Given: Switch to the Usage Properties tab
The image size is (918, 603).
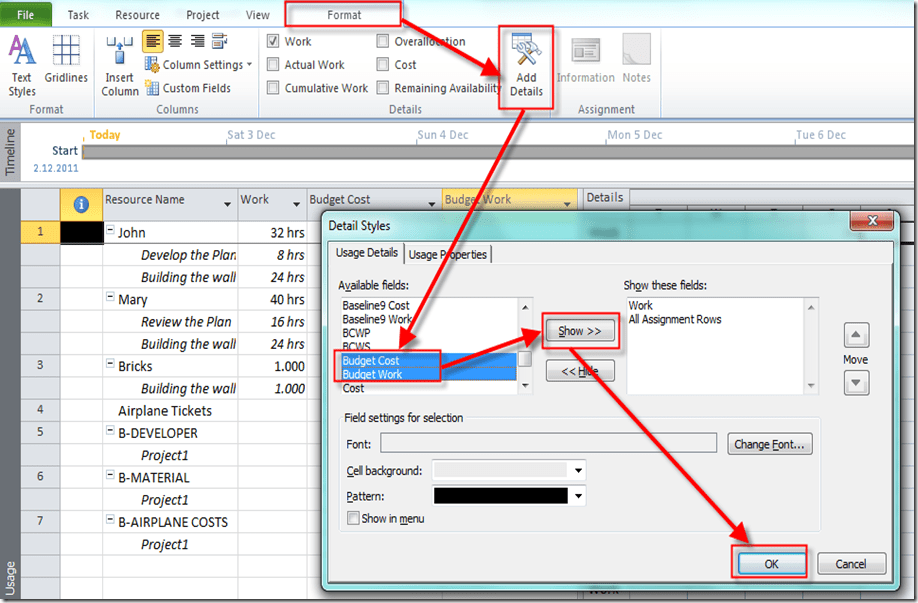Looking at the screenshot, I should coord(448,254).
